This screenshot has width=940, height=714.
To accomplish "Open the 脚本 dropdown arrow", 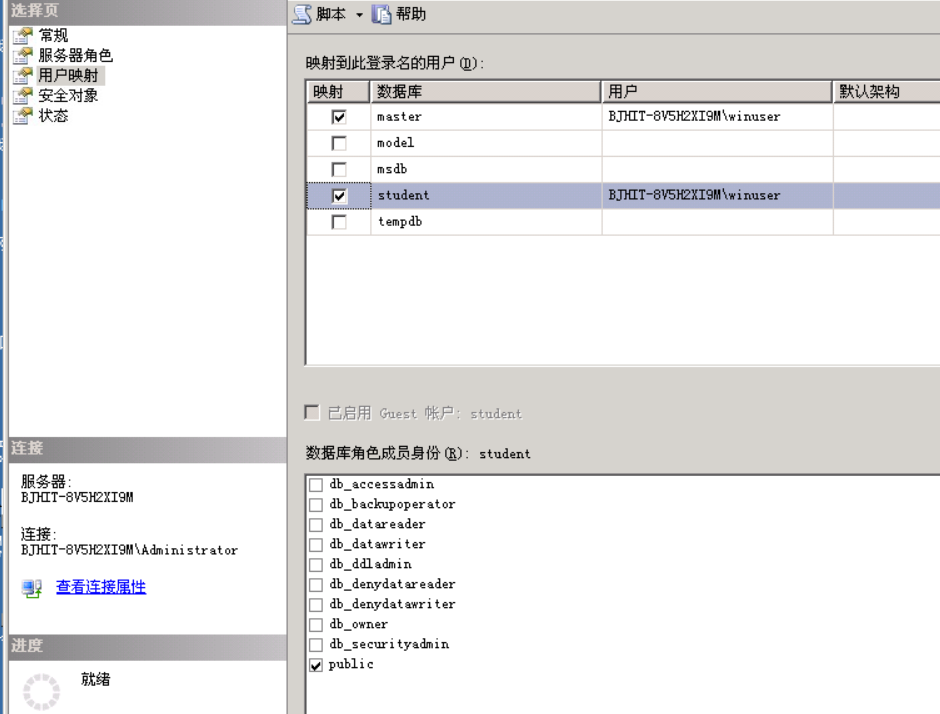I will pyautogui.click(x=359, y=15).
